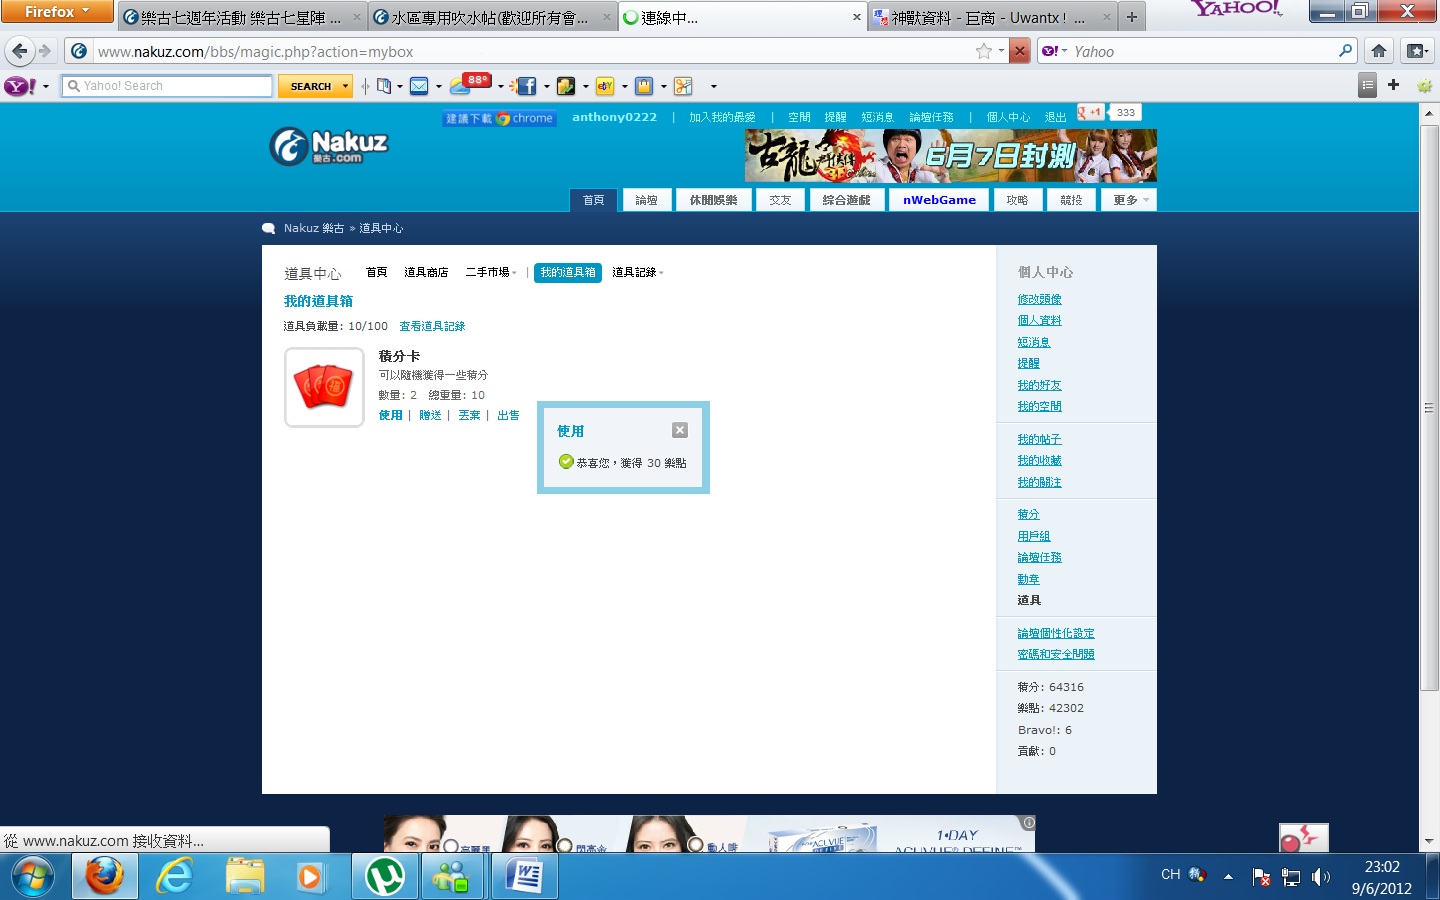
Task: Select the nWebGame navigation tab
Action: click(x=939, y=200)
